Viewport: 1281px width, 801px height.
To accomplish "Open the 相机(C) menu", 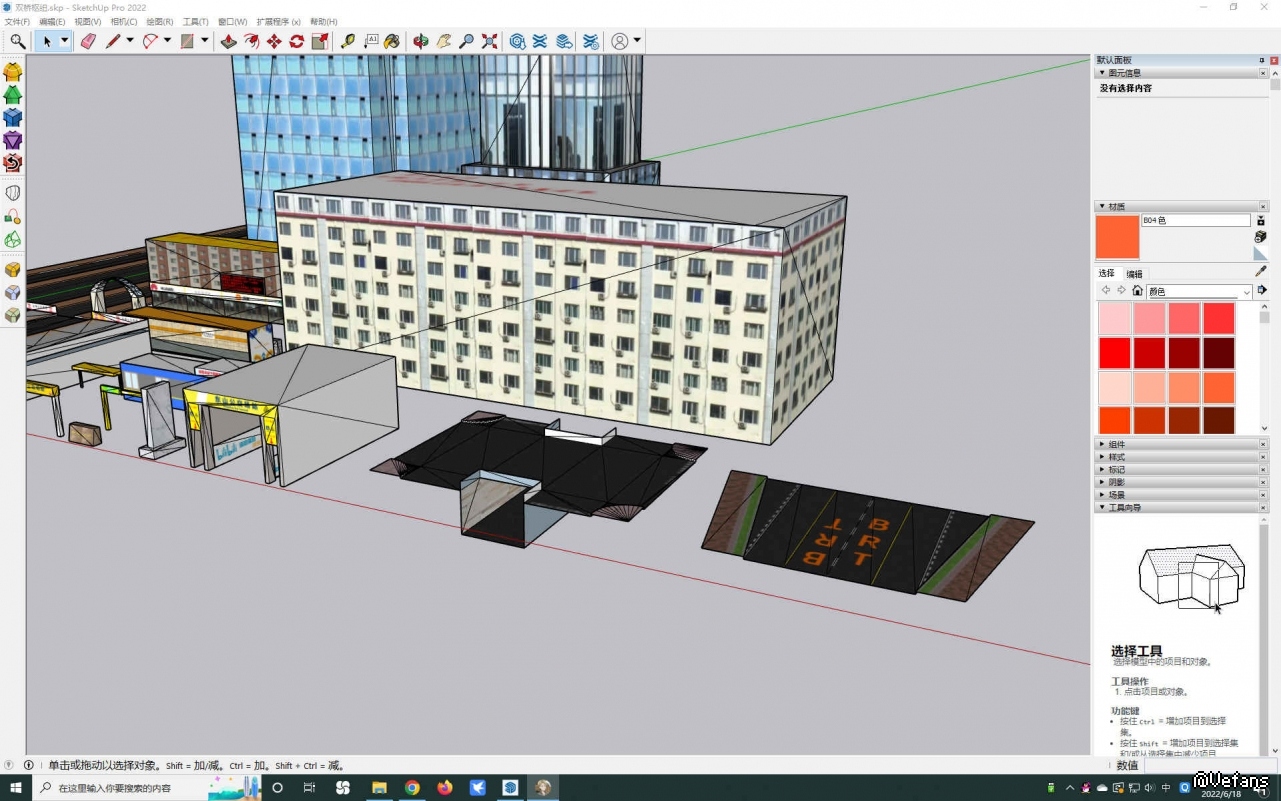I will pos(124,22).
